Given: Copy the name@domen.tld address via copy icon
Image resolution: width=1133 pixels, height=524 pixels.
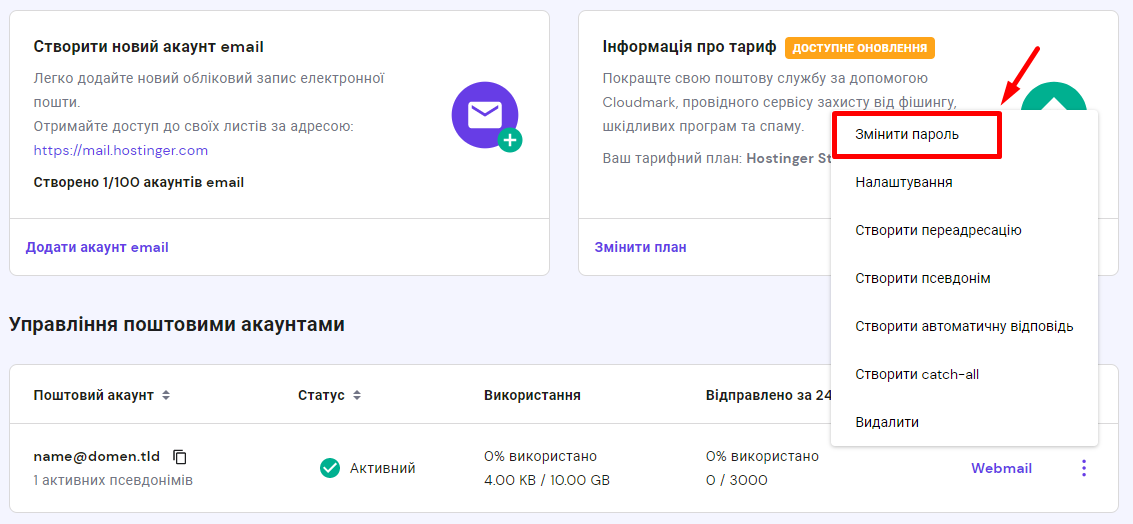Looking at the screenshot, I should [180, 457].
